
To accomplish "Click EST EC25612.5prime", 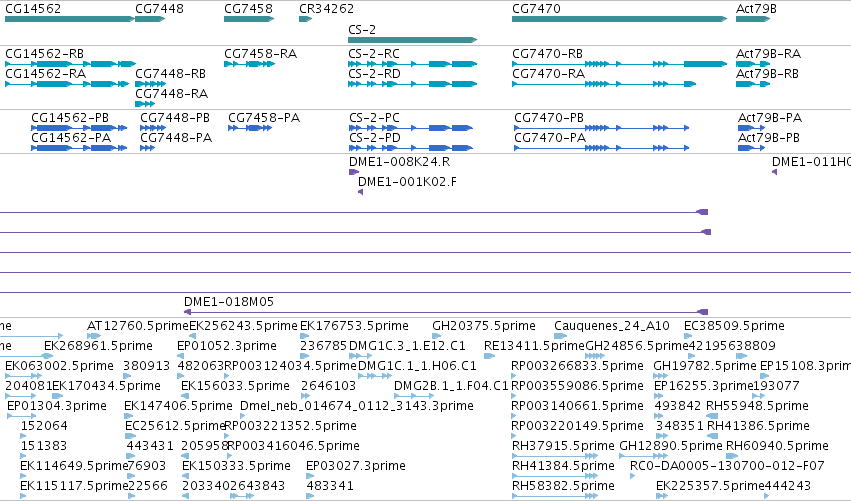I will (129, 436).
